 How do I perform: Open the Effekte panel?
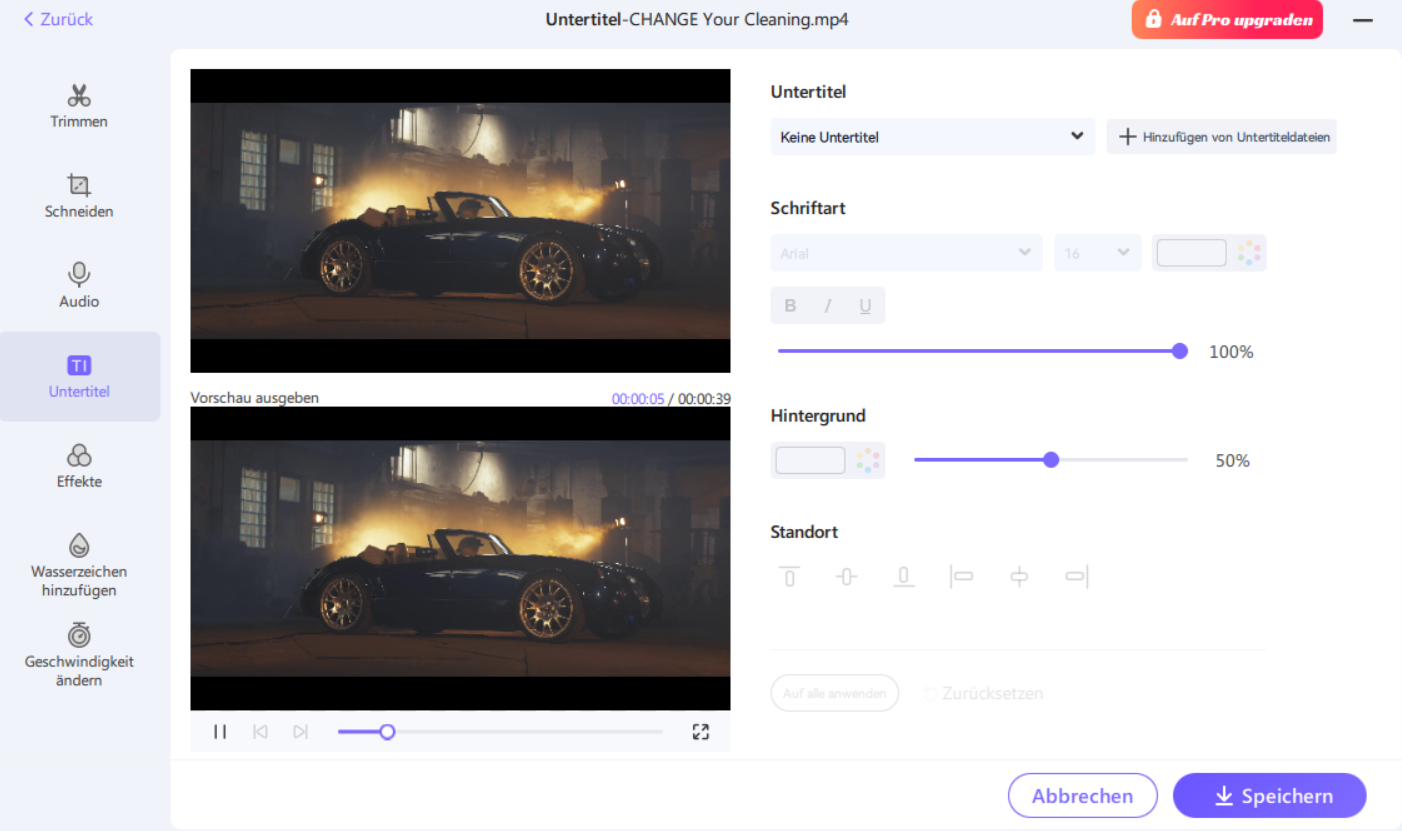tap(79, 466)
